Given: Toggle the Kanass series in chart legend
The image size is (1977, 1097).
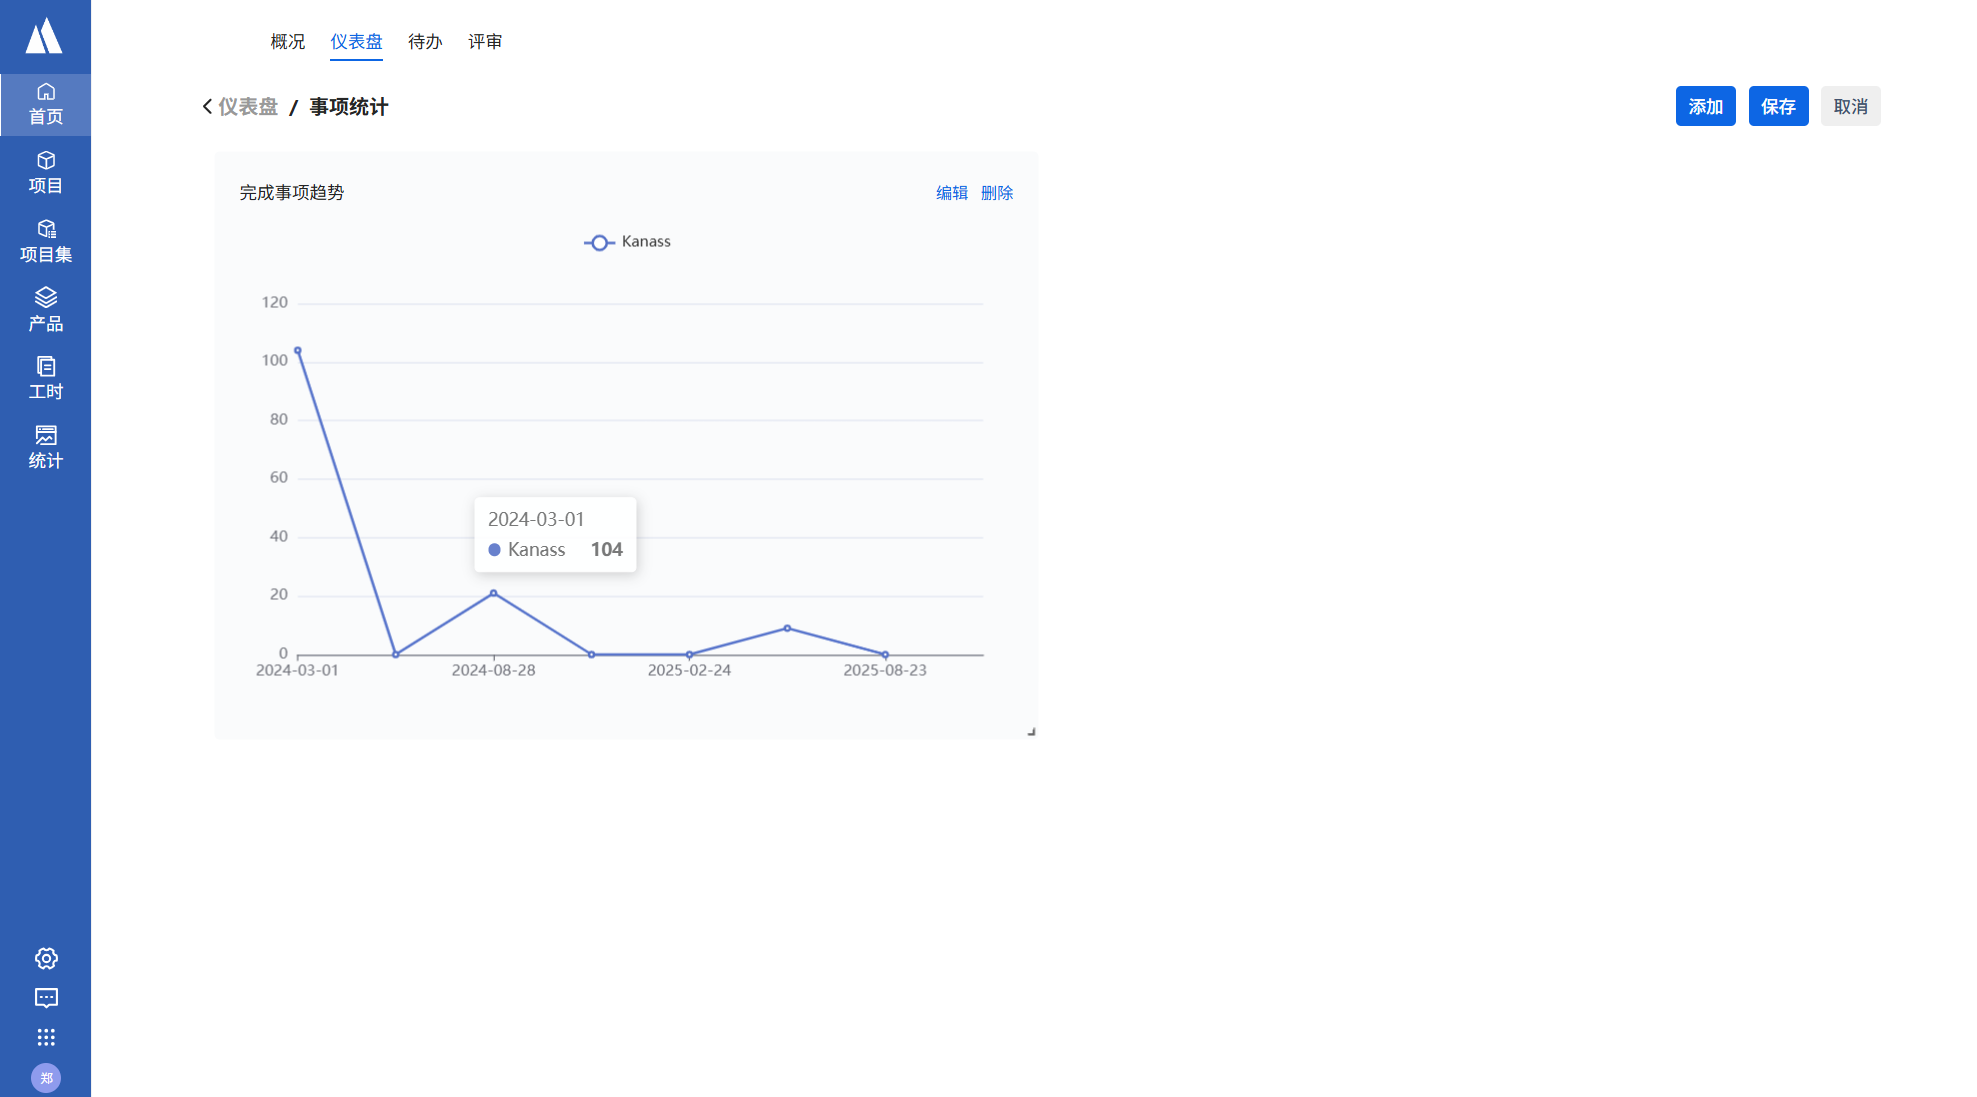Looking at the screenshot, I should coord(628,242).
